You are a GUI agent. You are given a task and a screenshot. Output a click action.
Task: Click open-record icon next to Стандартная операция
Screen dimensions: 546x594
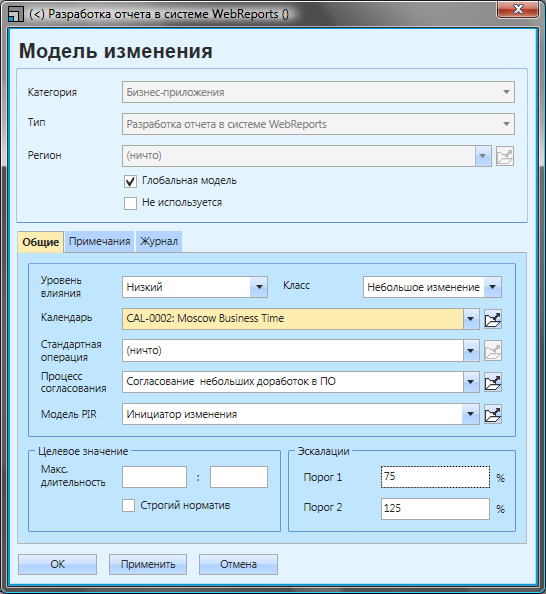493,350
